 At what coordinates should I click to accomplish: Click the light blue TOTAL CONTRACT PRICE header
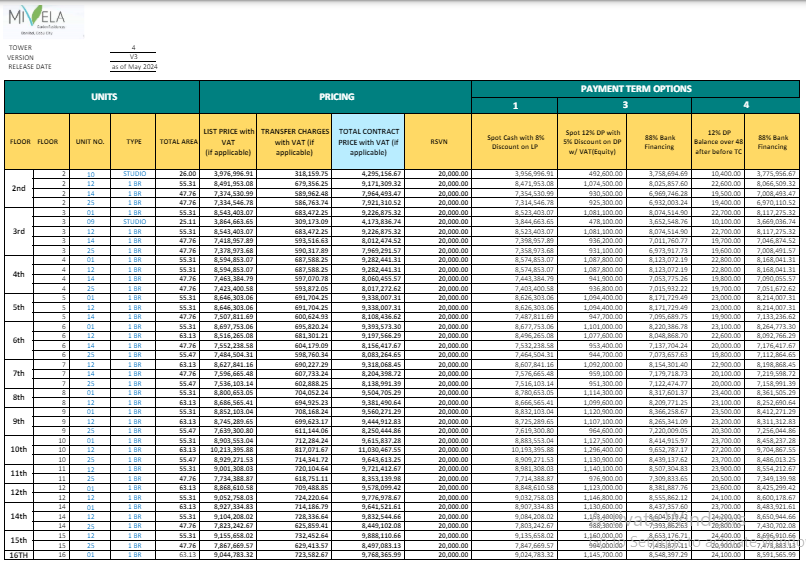pos(370,142)
